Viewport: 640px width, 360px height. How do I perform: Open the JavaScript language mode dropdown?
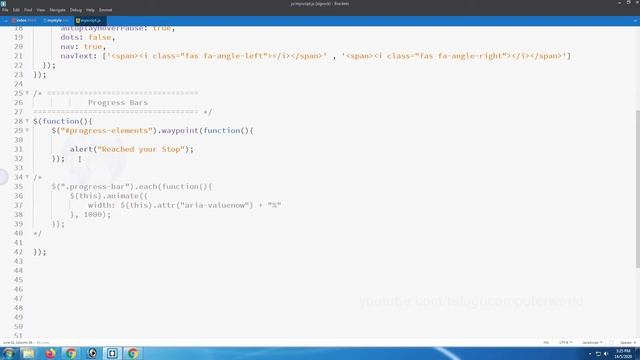pos(592,342)
